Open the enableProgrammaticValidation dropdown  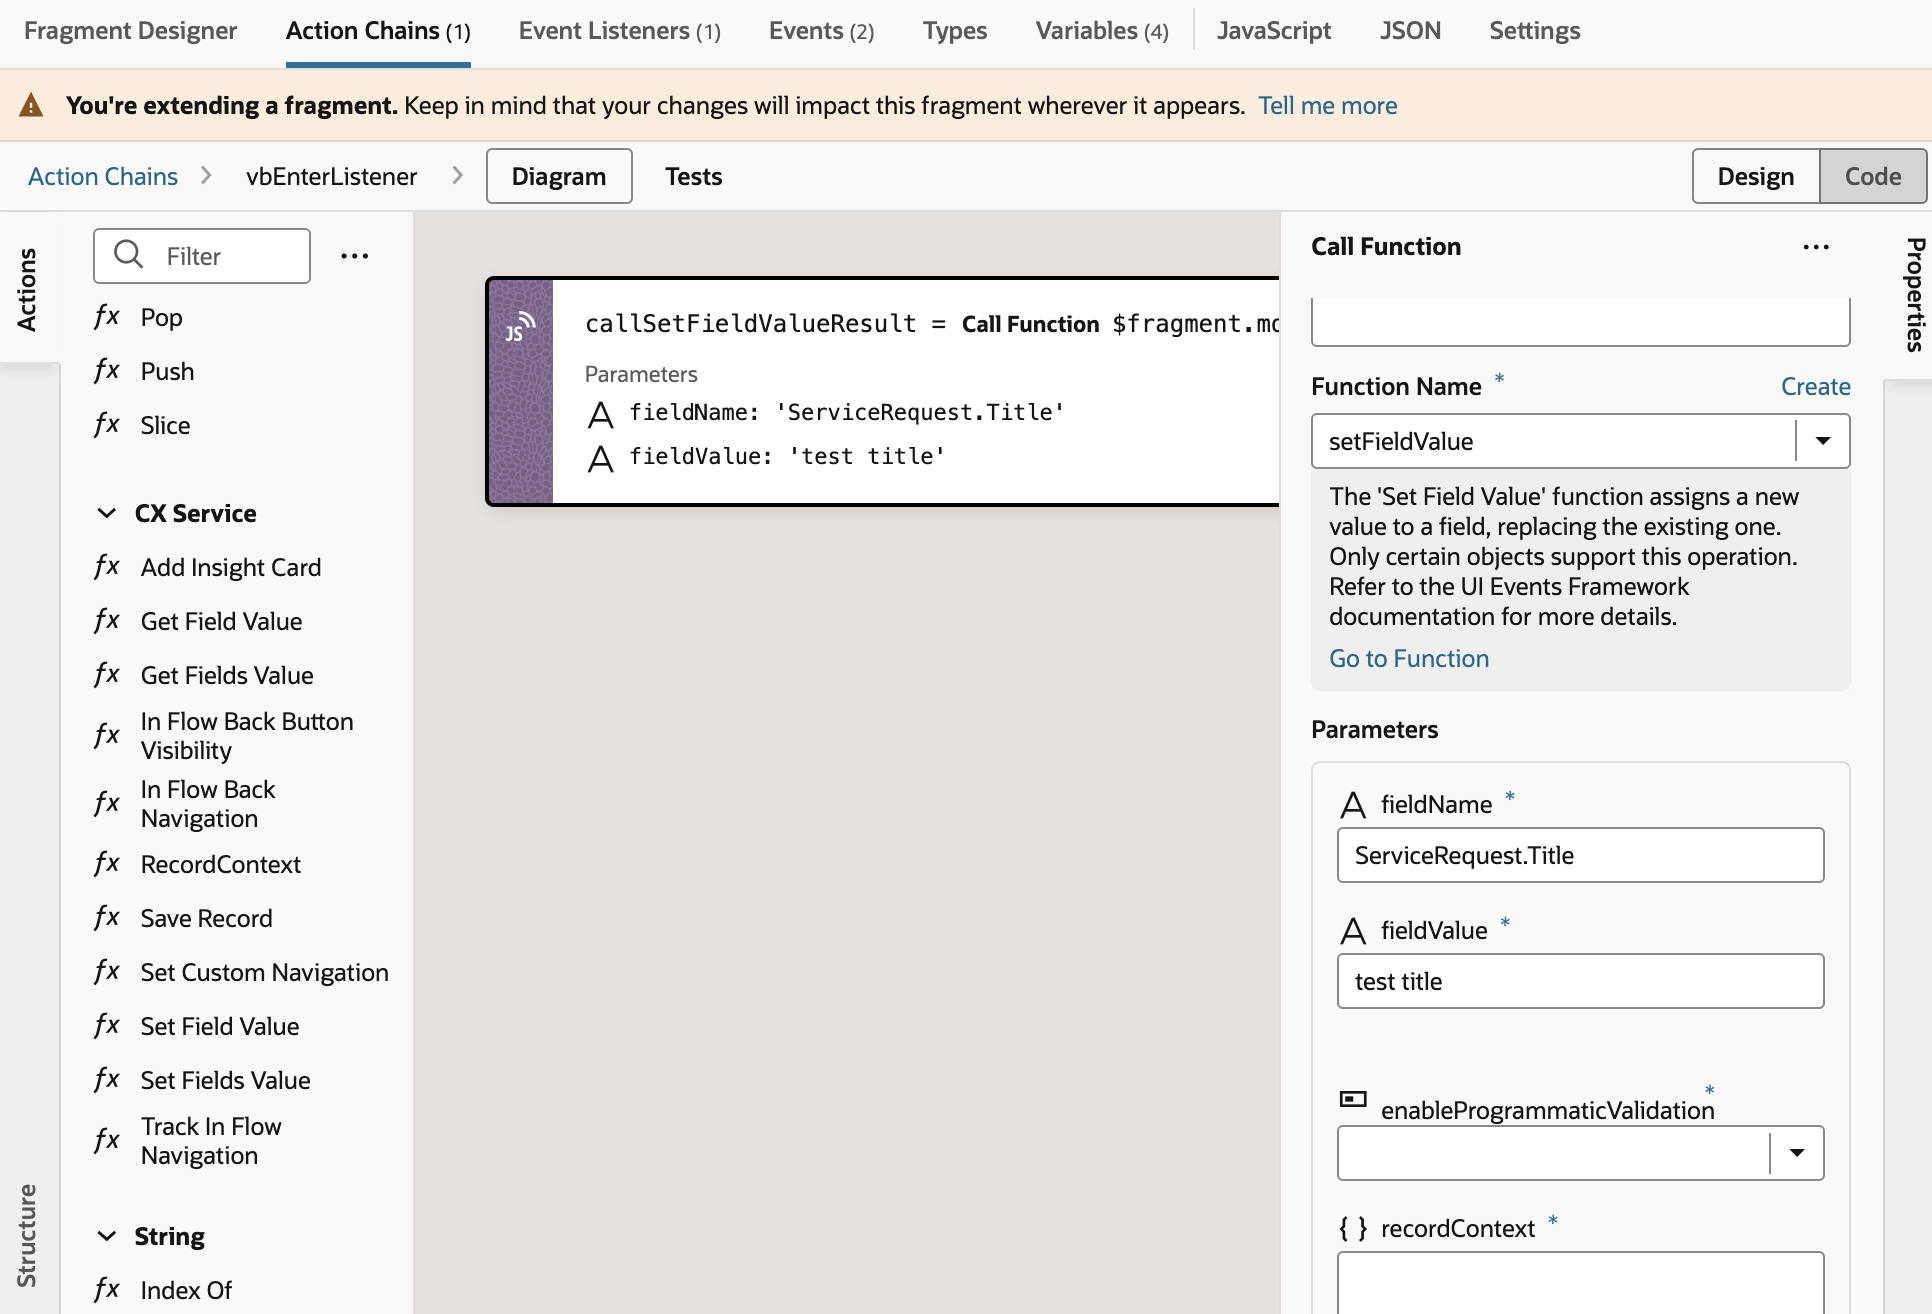(x=1797, y=1153)
